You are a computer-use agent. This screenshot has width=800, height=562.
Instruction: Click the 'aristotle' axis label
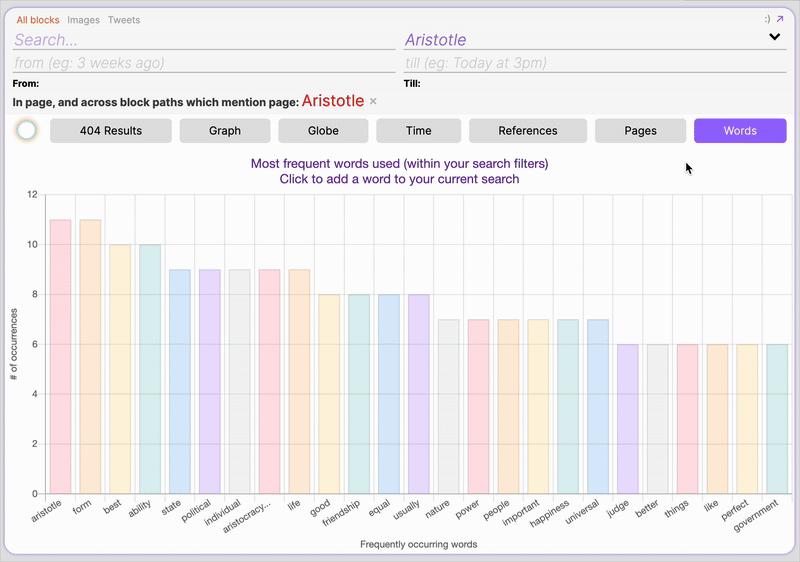click(x=47, y=510)
